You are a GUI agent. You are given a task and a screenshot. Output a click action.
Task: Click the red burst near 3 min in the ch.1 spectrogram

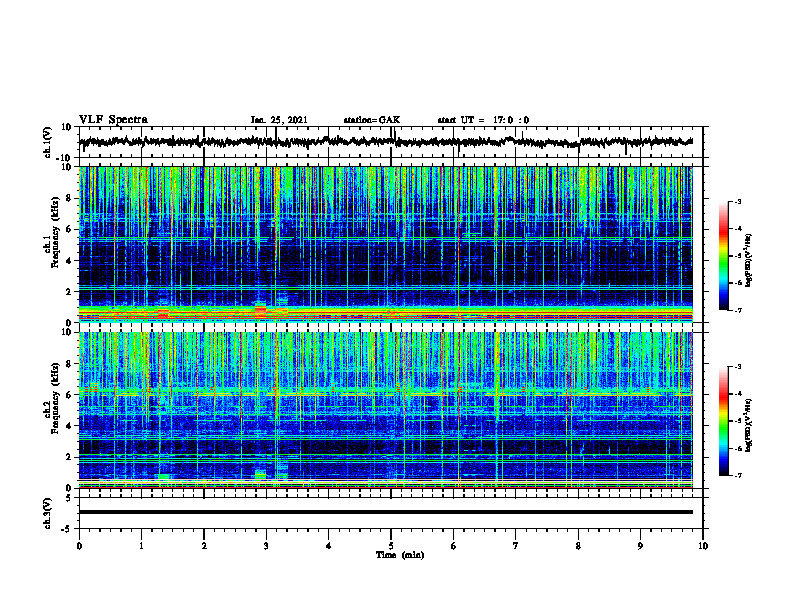point(261,309)
